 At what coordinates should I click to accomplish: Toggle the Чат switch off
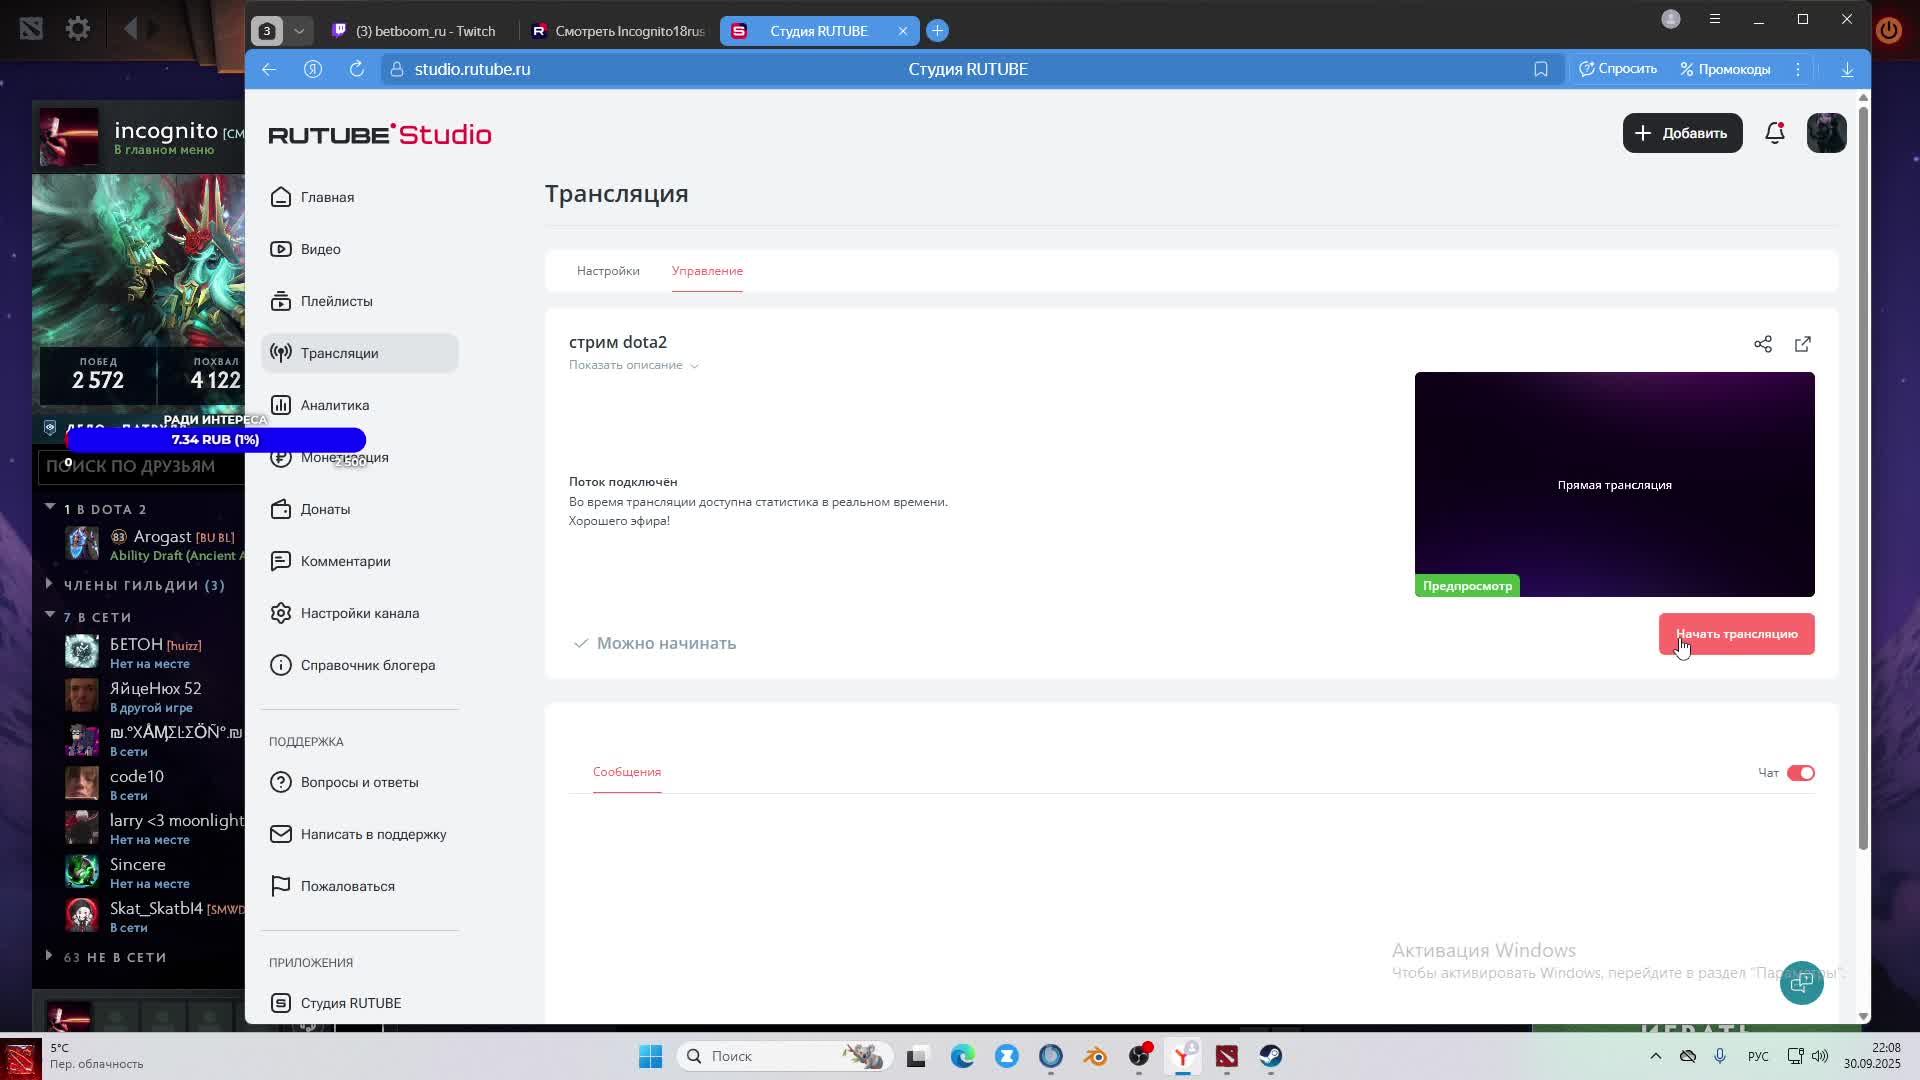(1800, 773)
